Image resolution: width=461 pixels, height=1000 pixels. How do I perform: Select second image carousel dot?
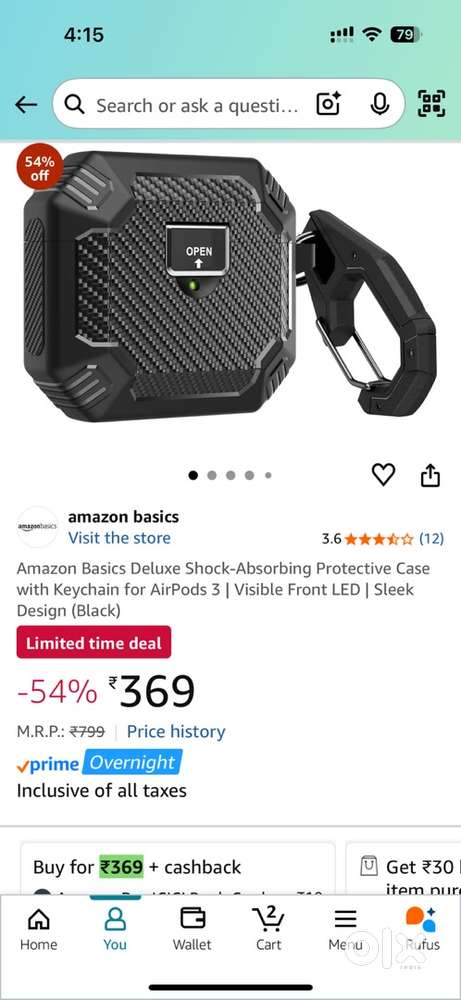(212, 475)
